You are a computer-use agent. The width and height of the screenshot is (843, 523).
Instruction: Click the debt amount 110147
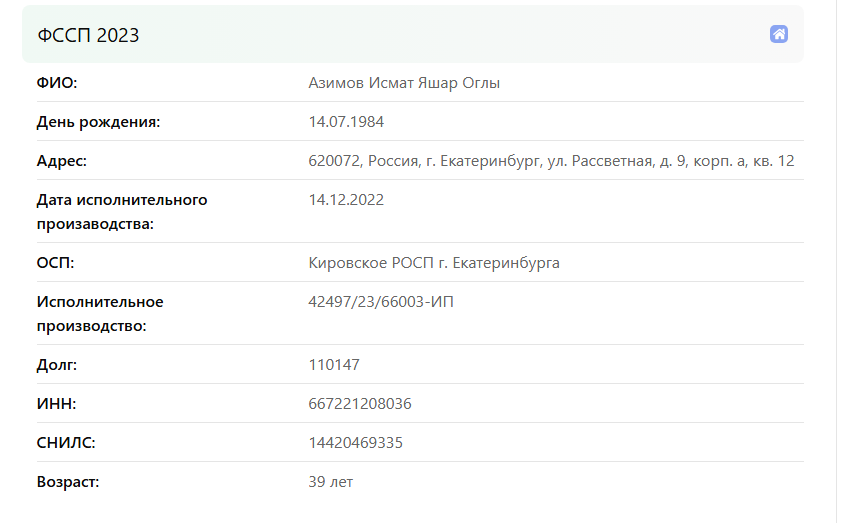click(334, 365)
